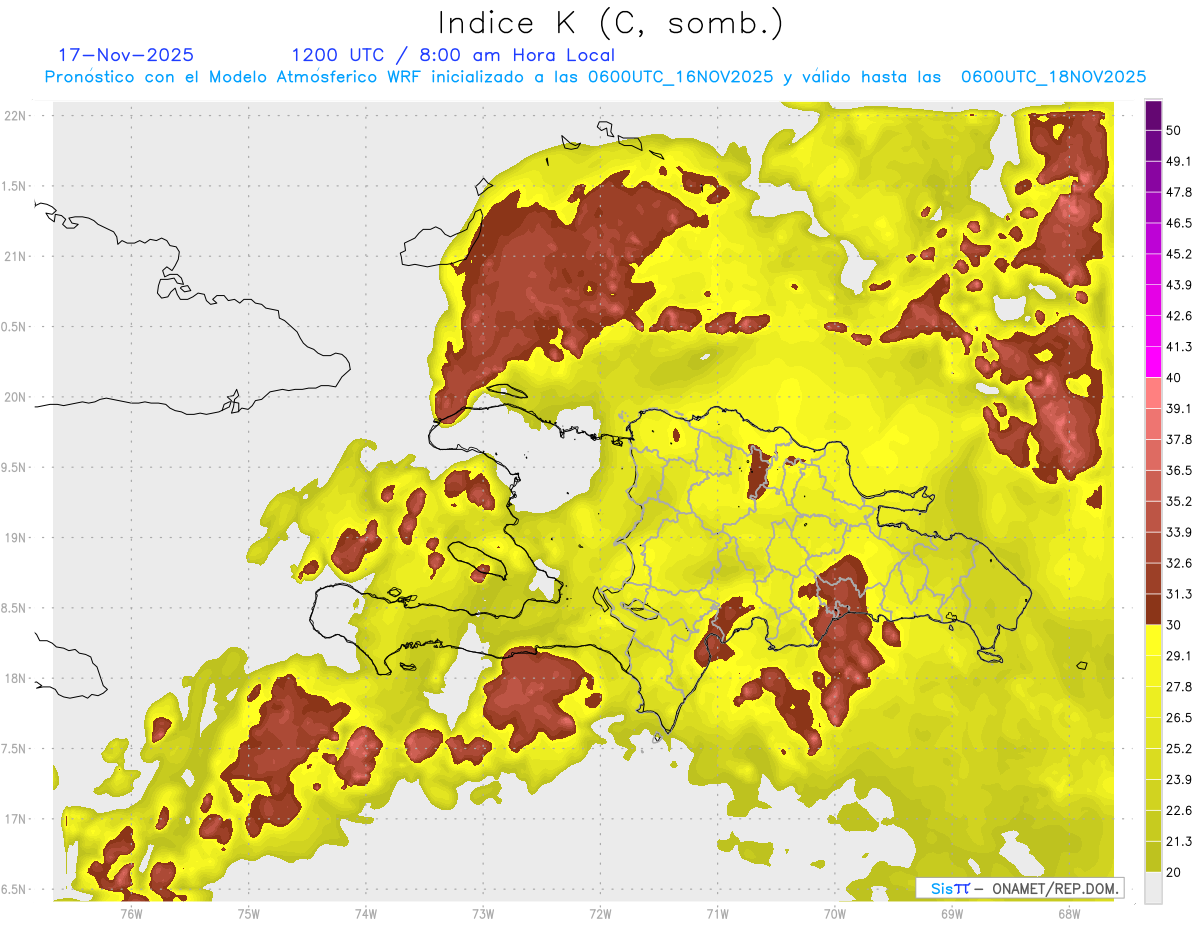Click the dark brown swatch between 30 and 31.3

[1153, 609]
